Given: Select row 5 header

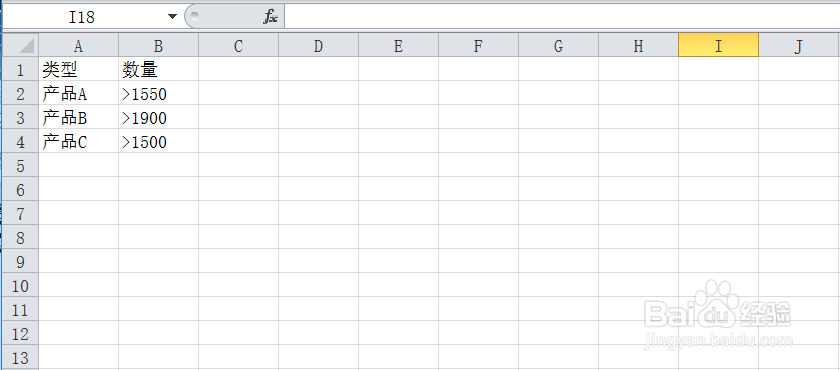Looking at the screenshot, I should point(20,165).
